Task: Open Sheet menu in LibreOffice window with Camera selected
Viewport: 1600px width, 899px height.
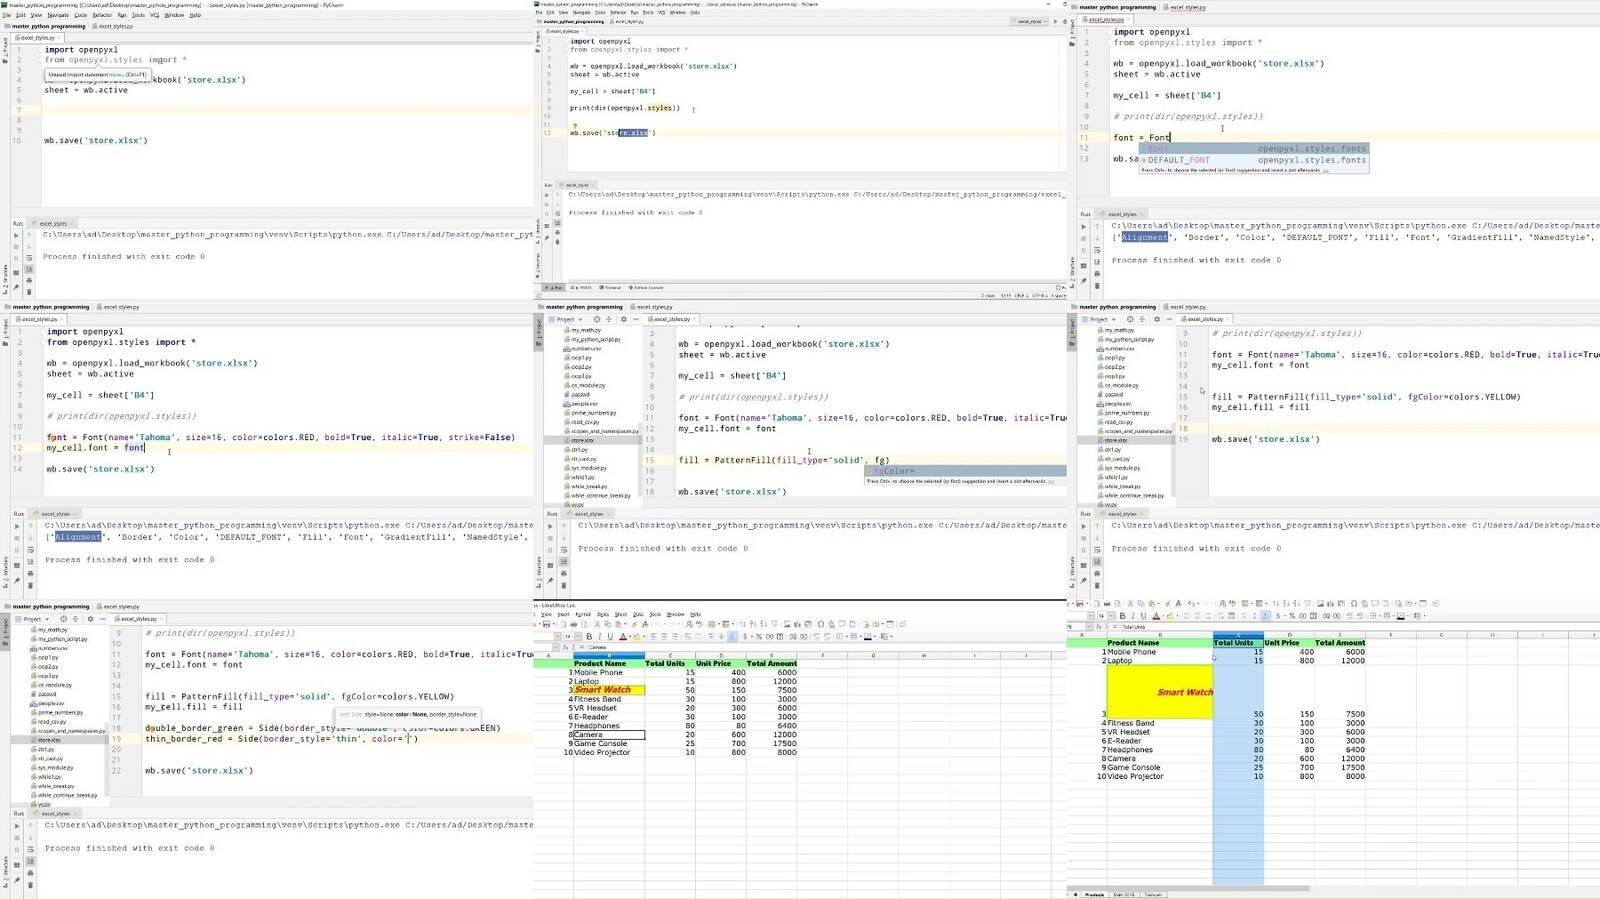Action: (x=621, y=614)
